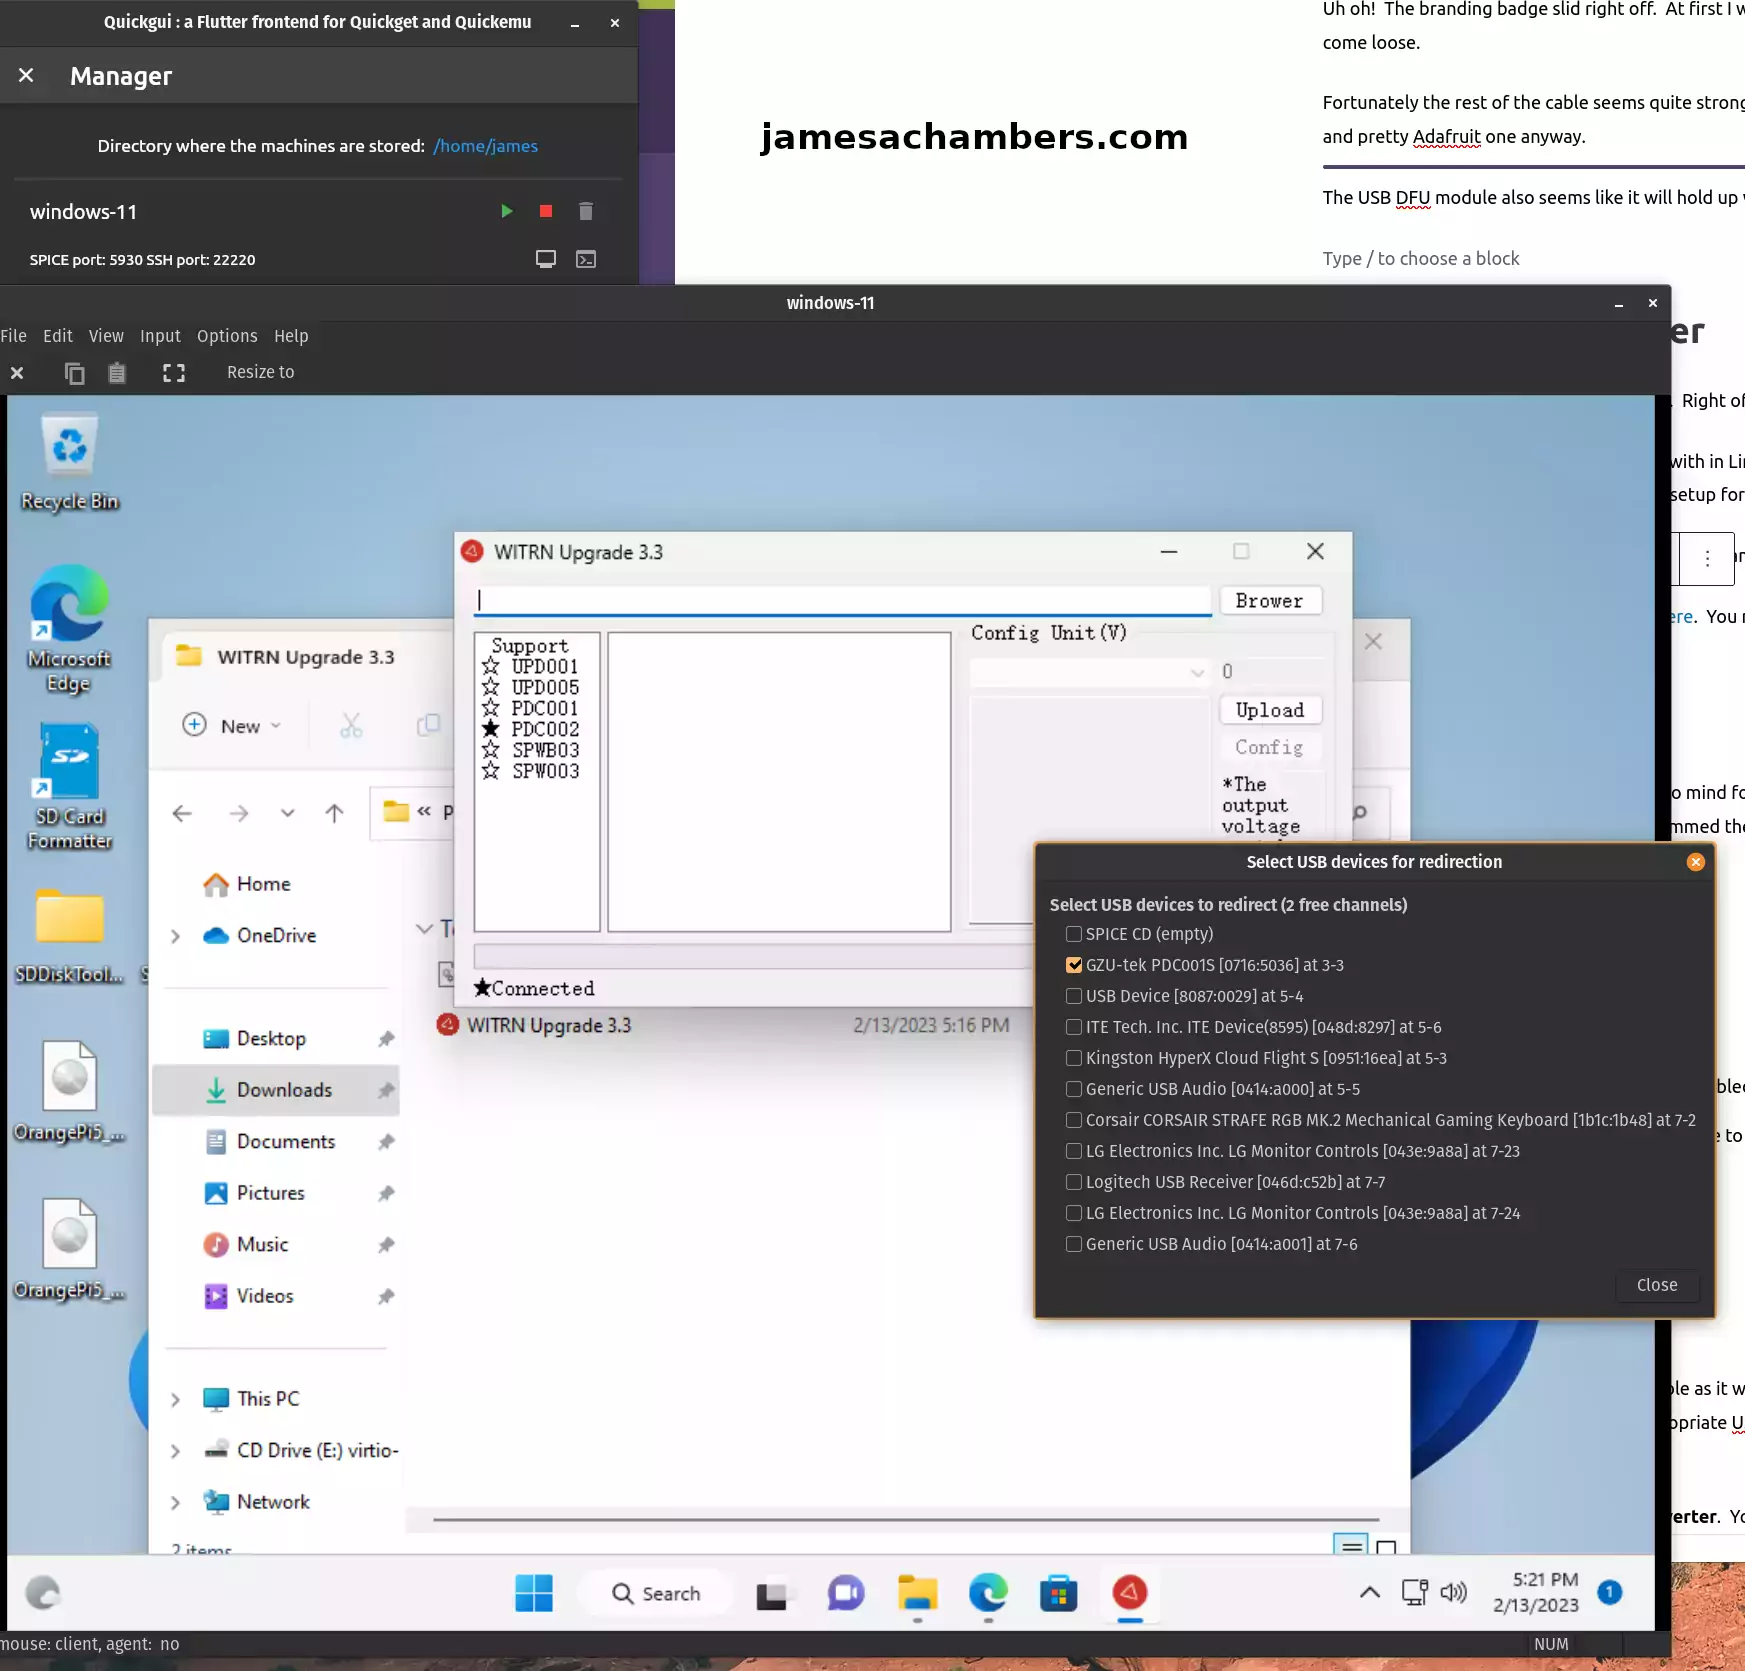Check LG Monitor Controls at 7-23 checkbox

1074,1151
